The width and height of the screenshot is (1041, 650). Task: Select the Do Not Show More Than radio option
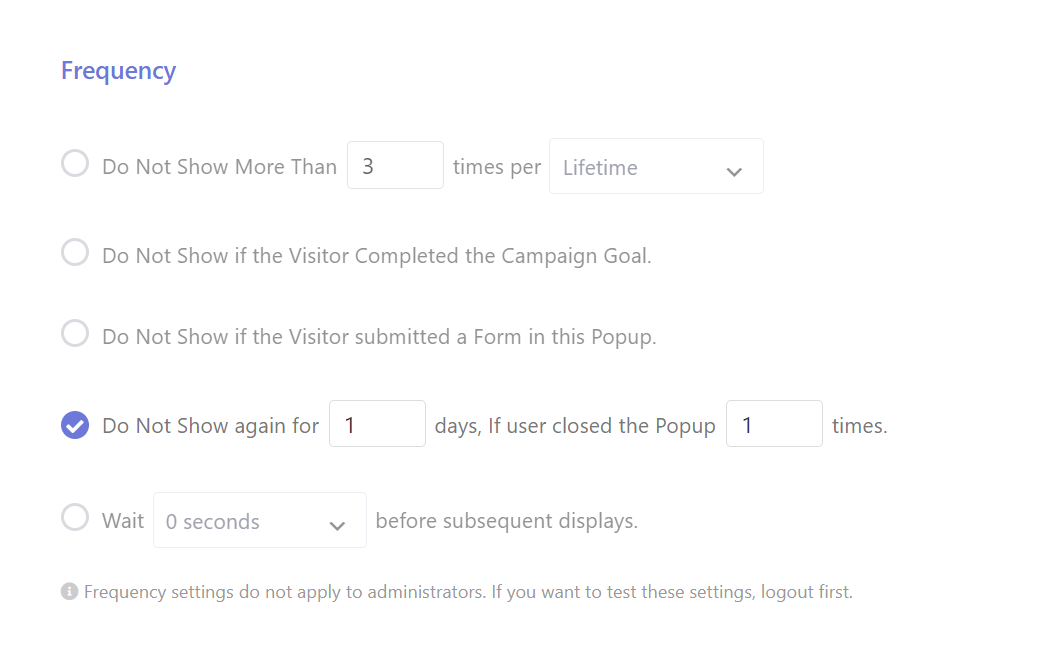(x=75, y=163)
